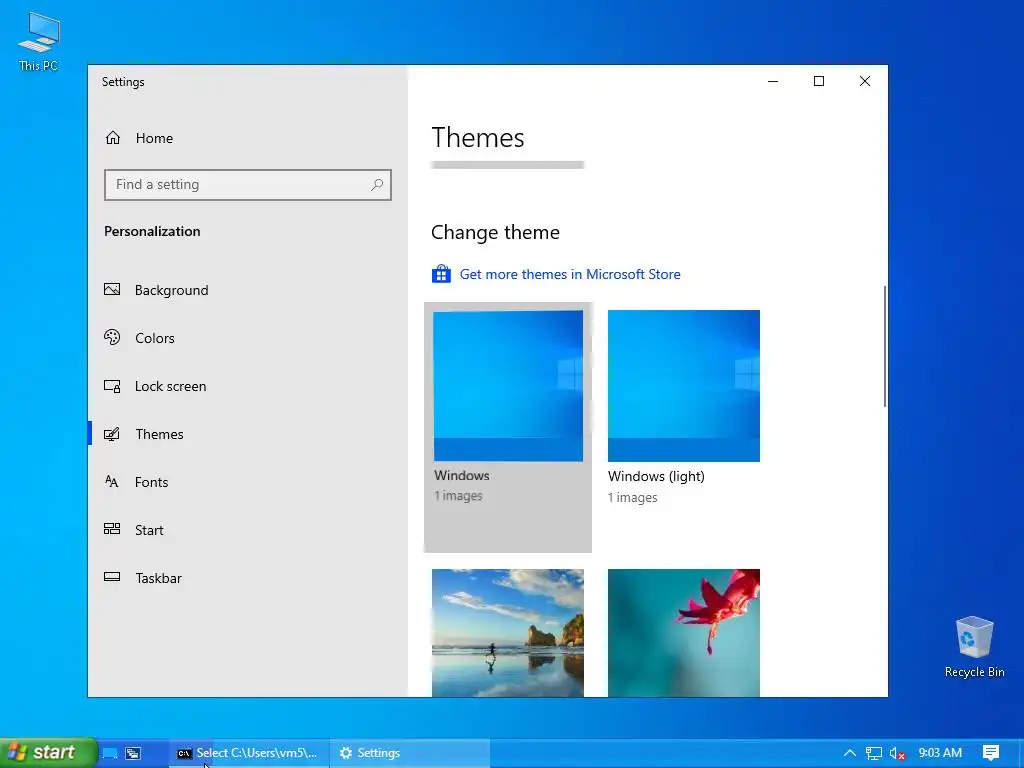
Task: Click the Change theme heading
Action: click(x=495, y=232)
